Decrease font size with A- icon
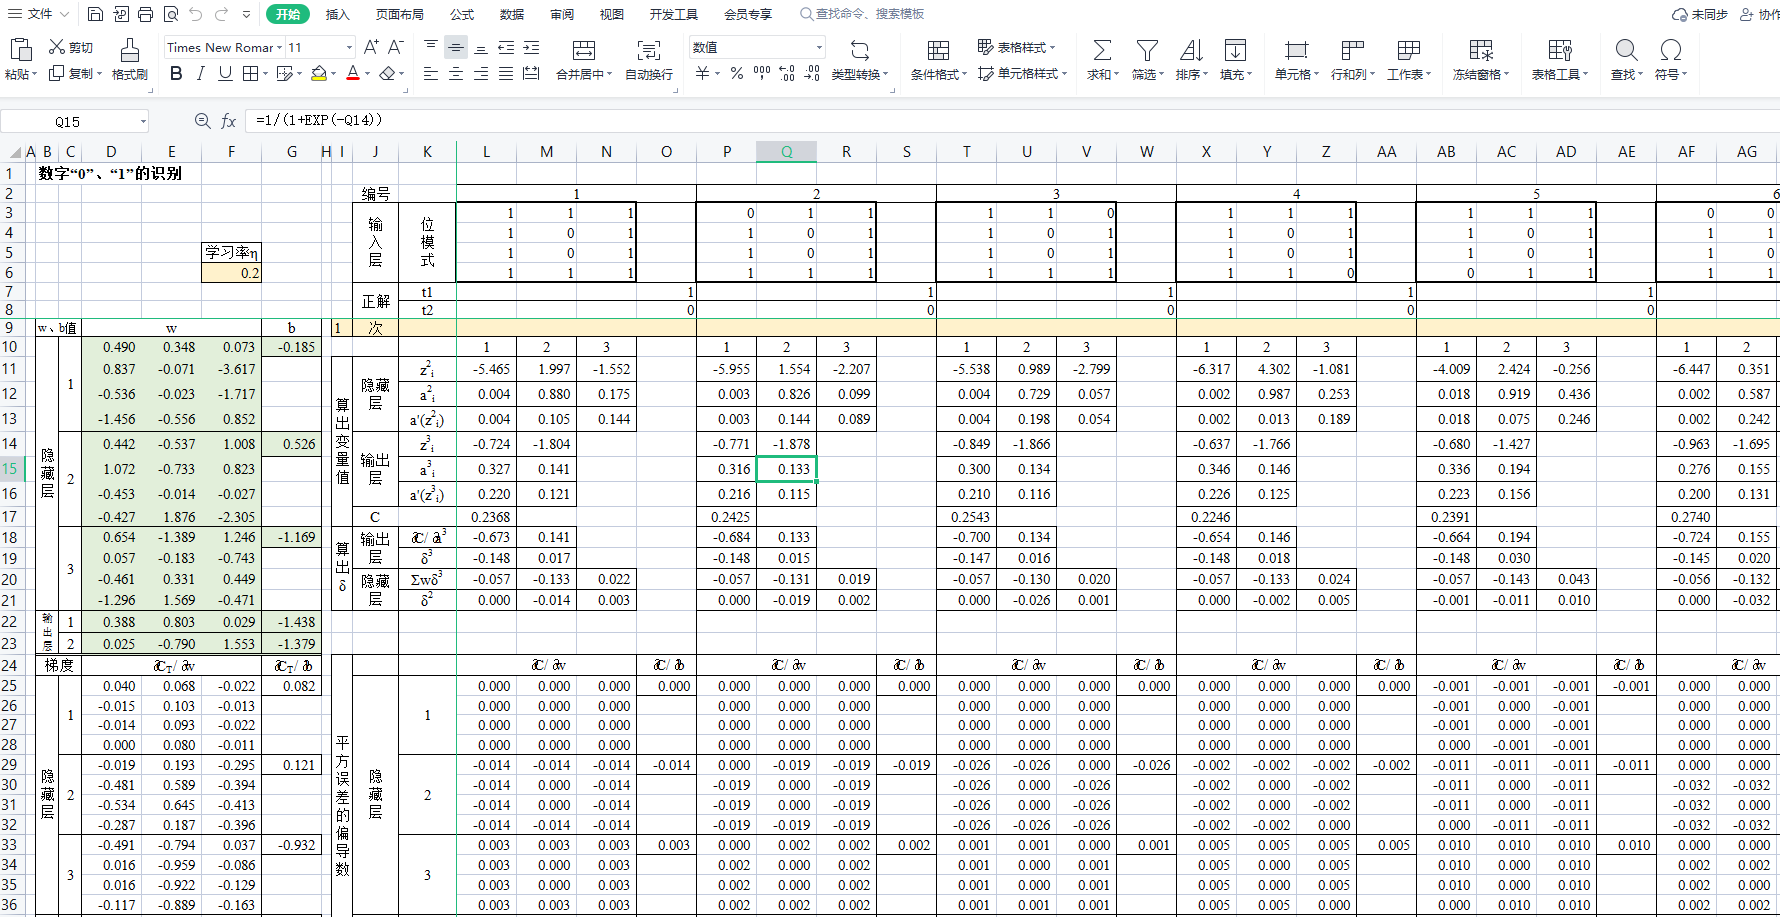 [x=395, y=47]
